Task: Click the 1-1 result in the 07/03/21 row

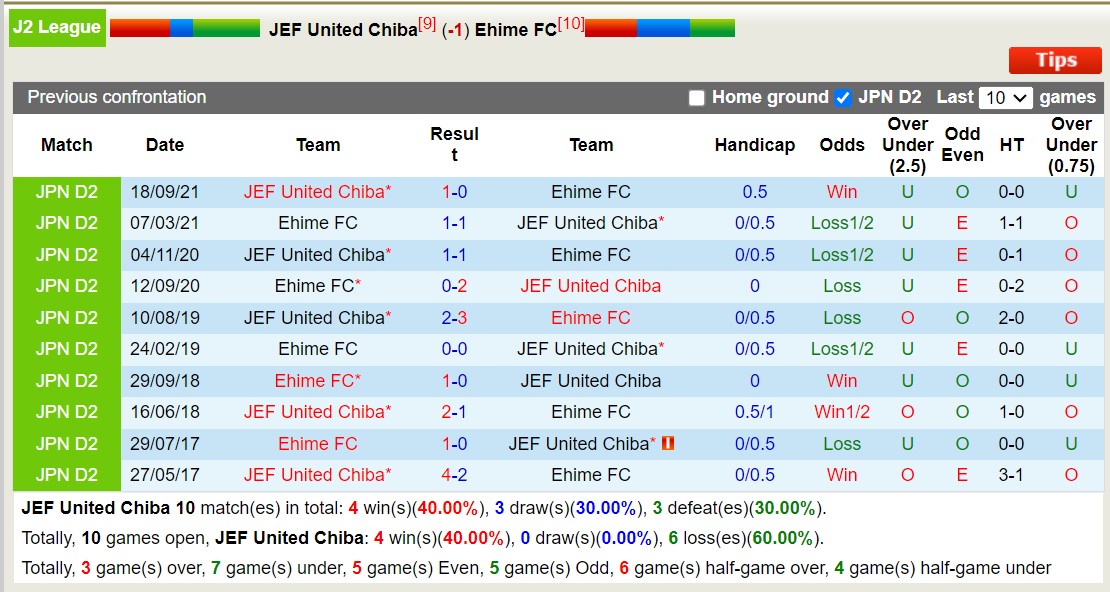Action: [x=452, y=223]
